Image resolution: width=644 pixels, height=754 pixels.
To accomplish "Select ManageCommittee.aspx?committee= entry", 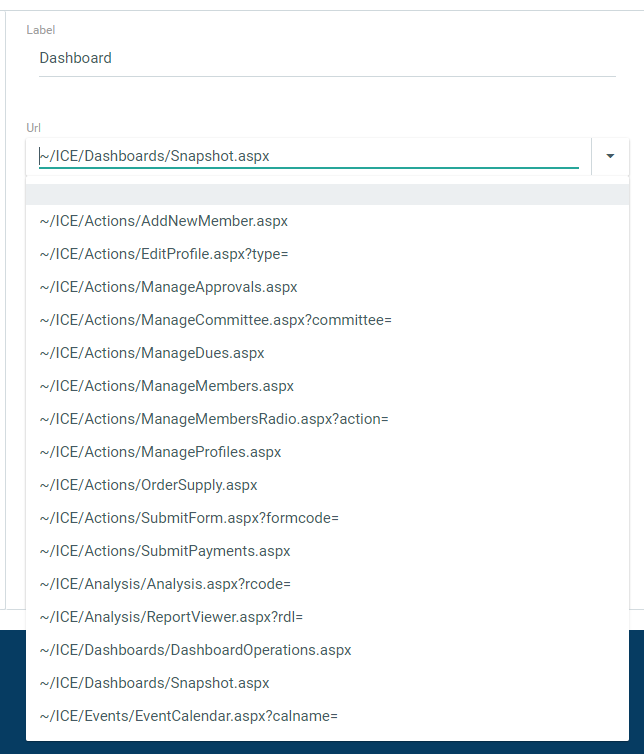I will [215, 320].
